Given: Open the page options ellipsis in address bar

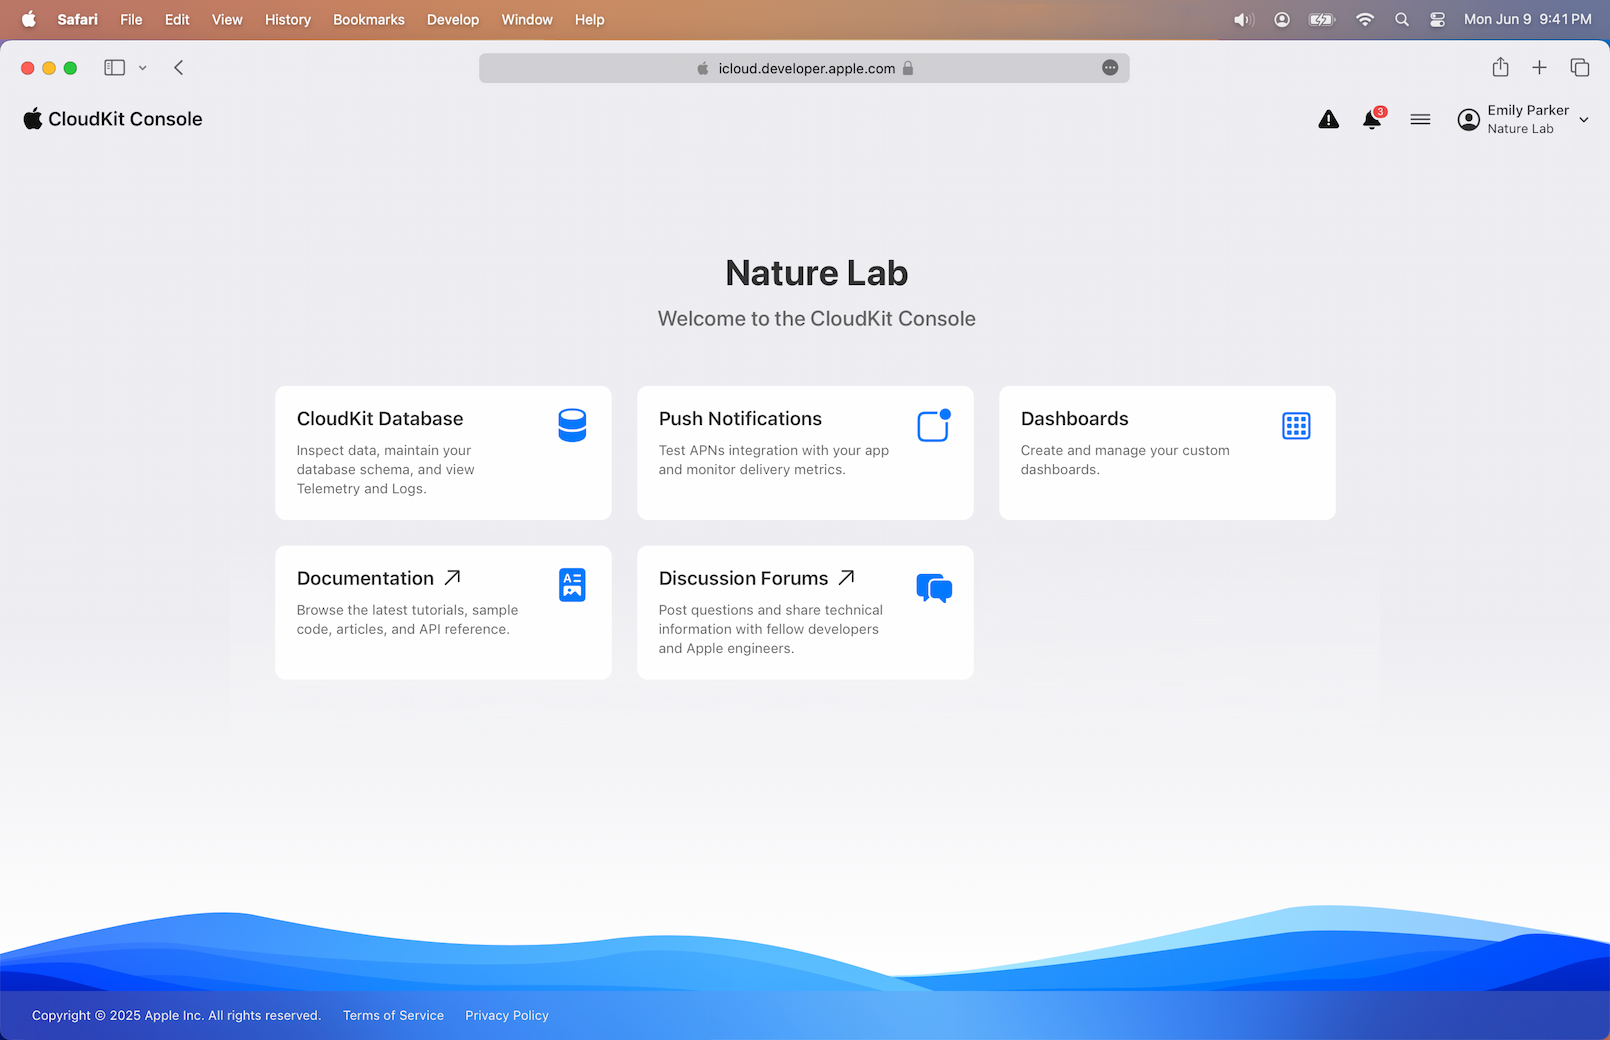Looking at the screenshot, I should tap(1110, 68).
